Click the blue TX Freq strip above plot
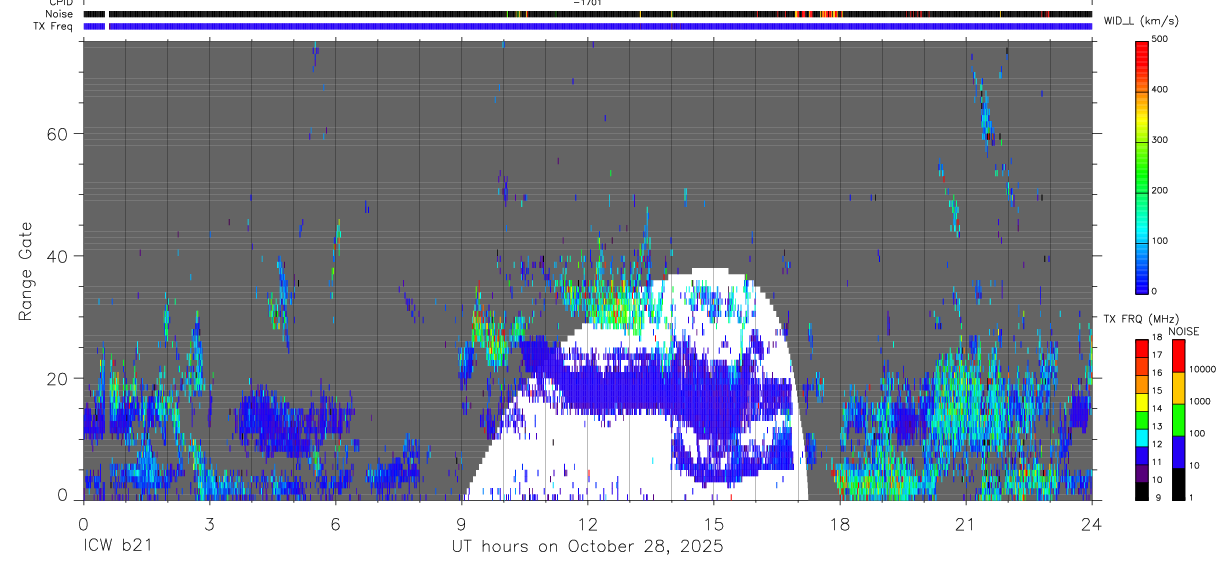The height and width of the screenshot is (567, 1228). [x=588, y=26]
